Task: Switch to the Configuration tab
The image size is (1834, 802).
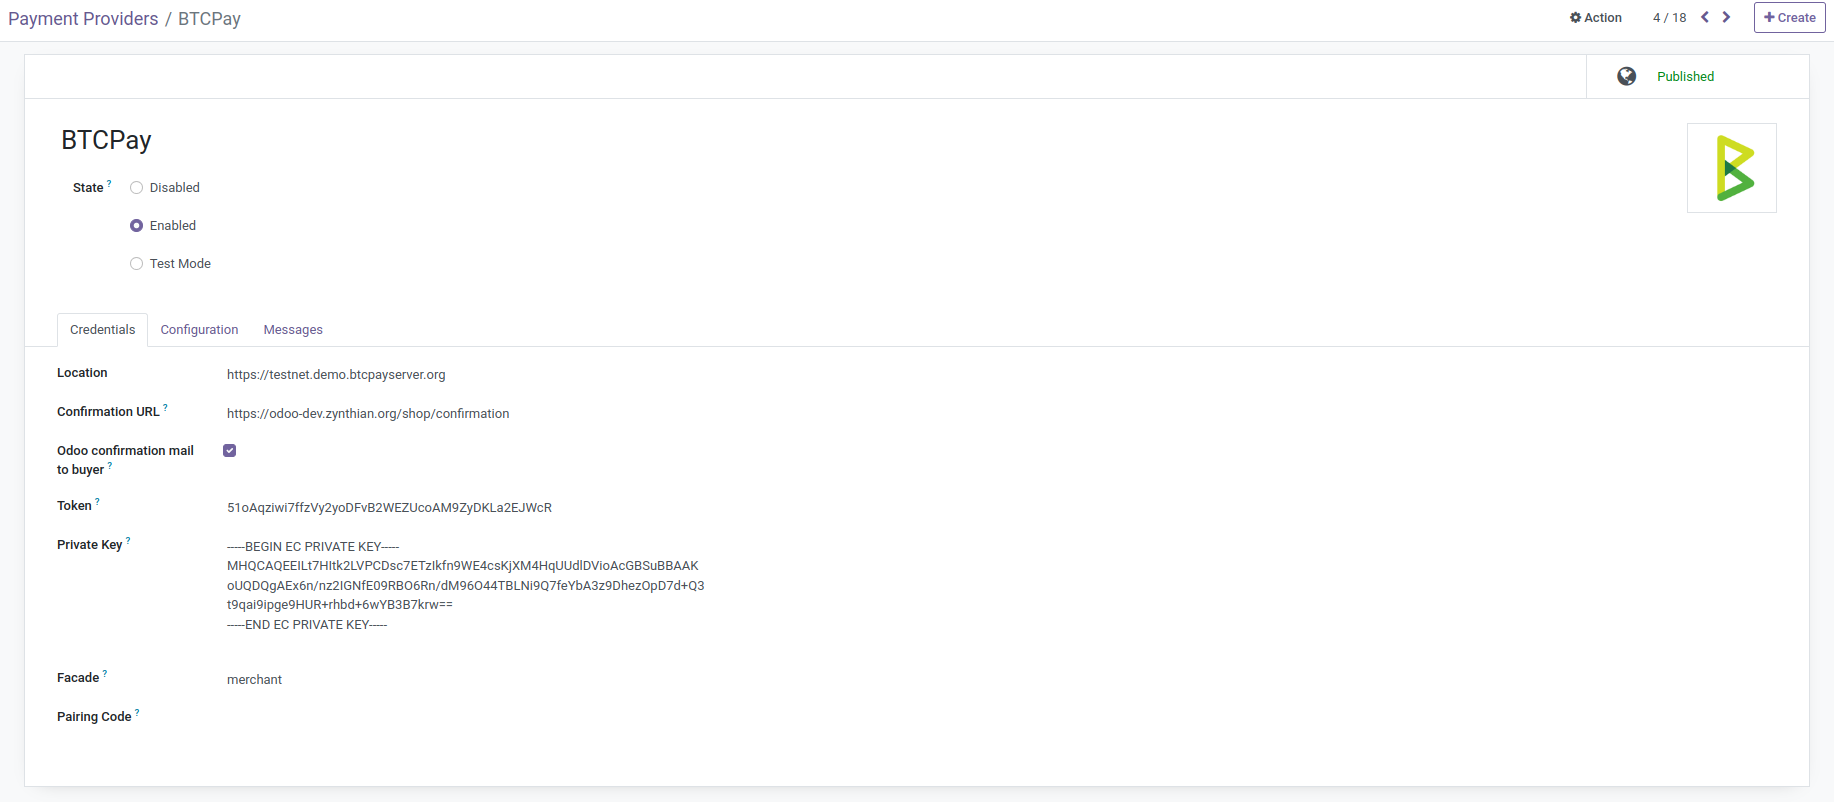Action: pos(199,330)
